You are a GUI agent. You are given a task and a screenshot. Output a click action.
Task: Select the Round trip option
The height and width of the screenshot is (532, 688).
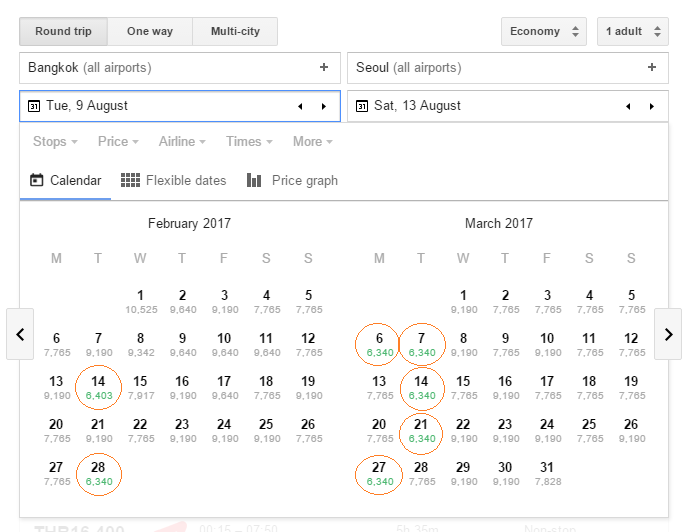(63, 31)
